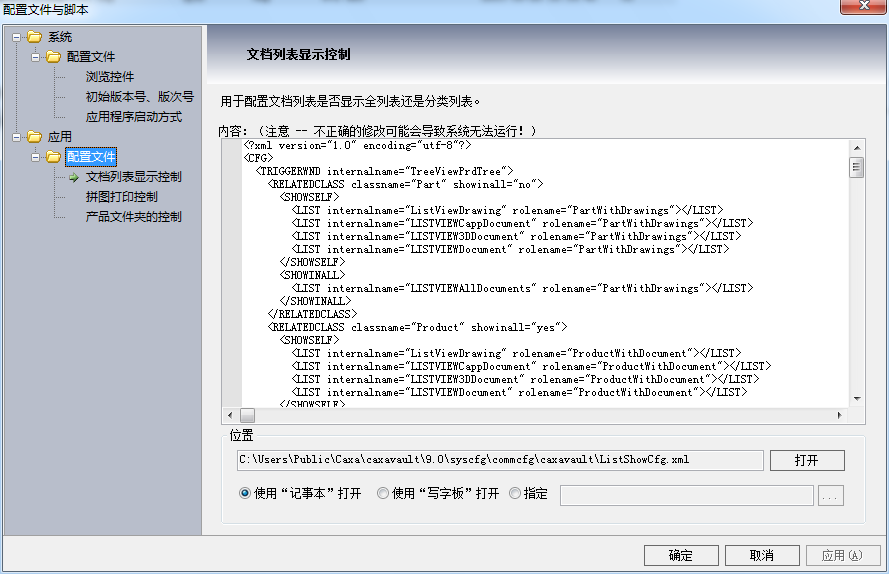889x574 pixels.
Task: Click the 系统 folder icon
Action: click(x=35, y=37)
